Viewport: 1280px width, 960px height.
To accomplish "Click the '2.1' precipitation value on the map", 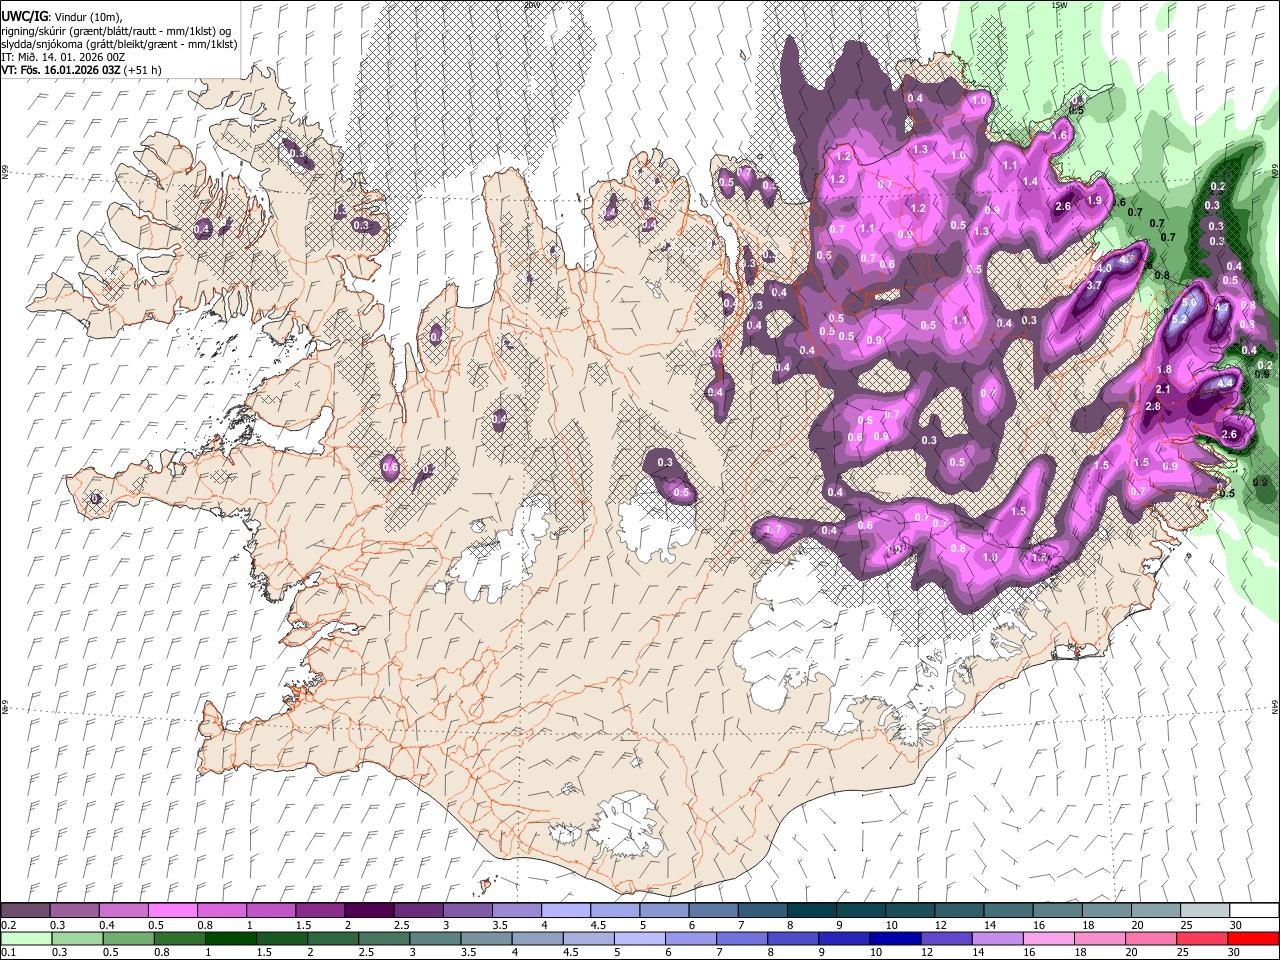I will click(x=1163, y=389).
